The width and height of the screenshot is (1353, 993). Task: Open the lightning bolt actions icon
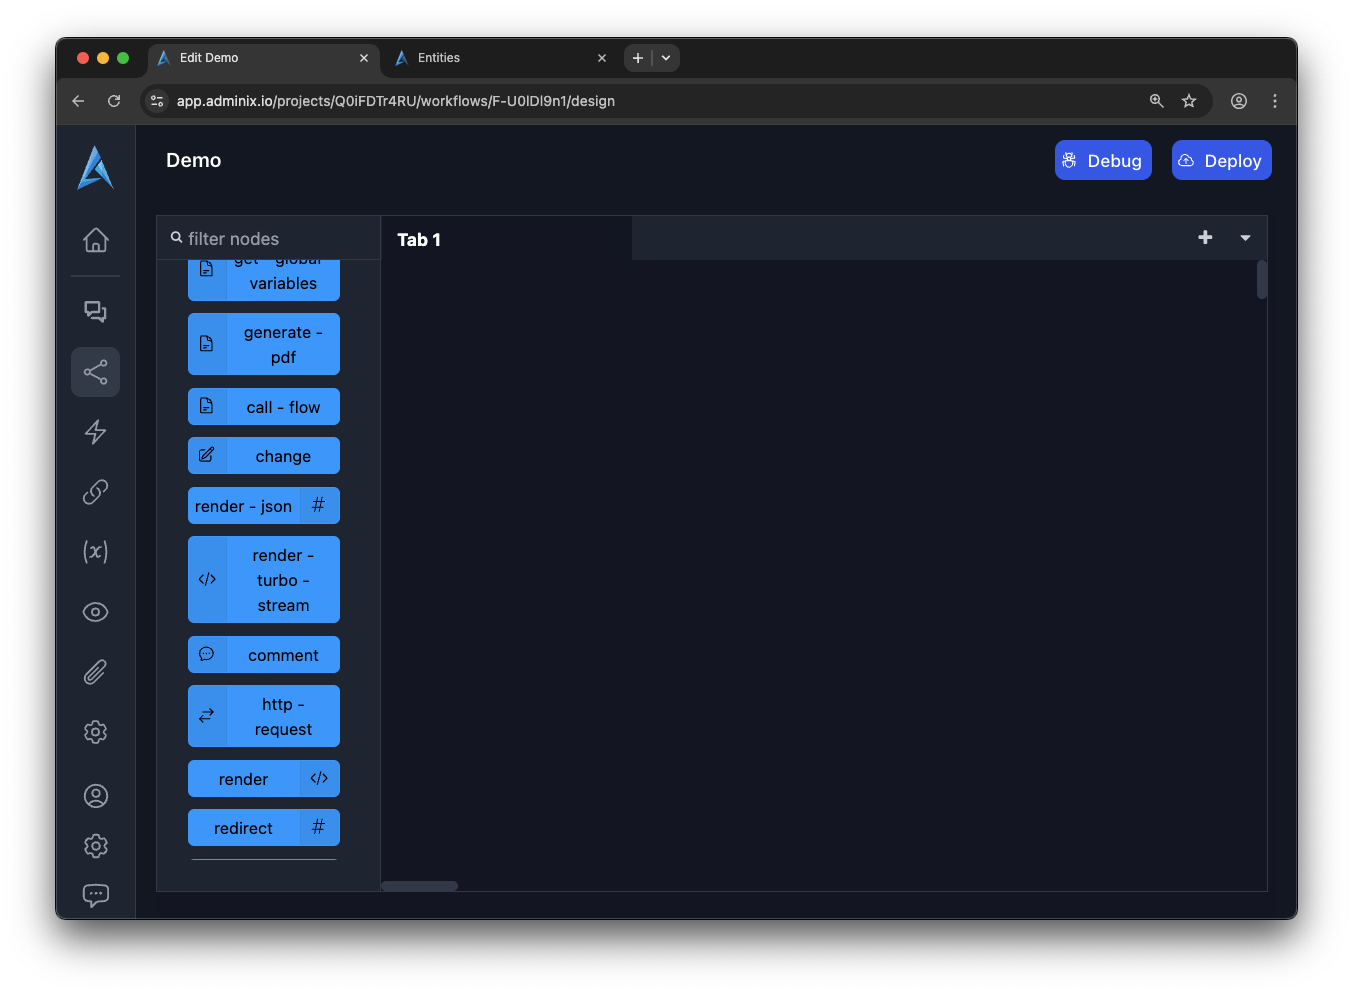(95, 432)
